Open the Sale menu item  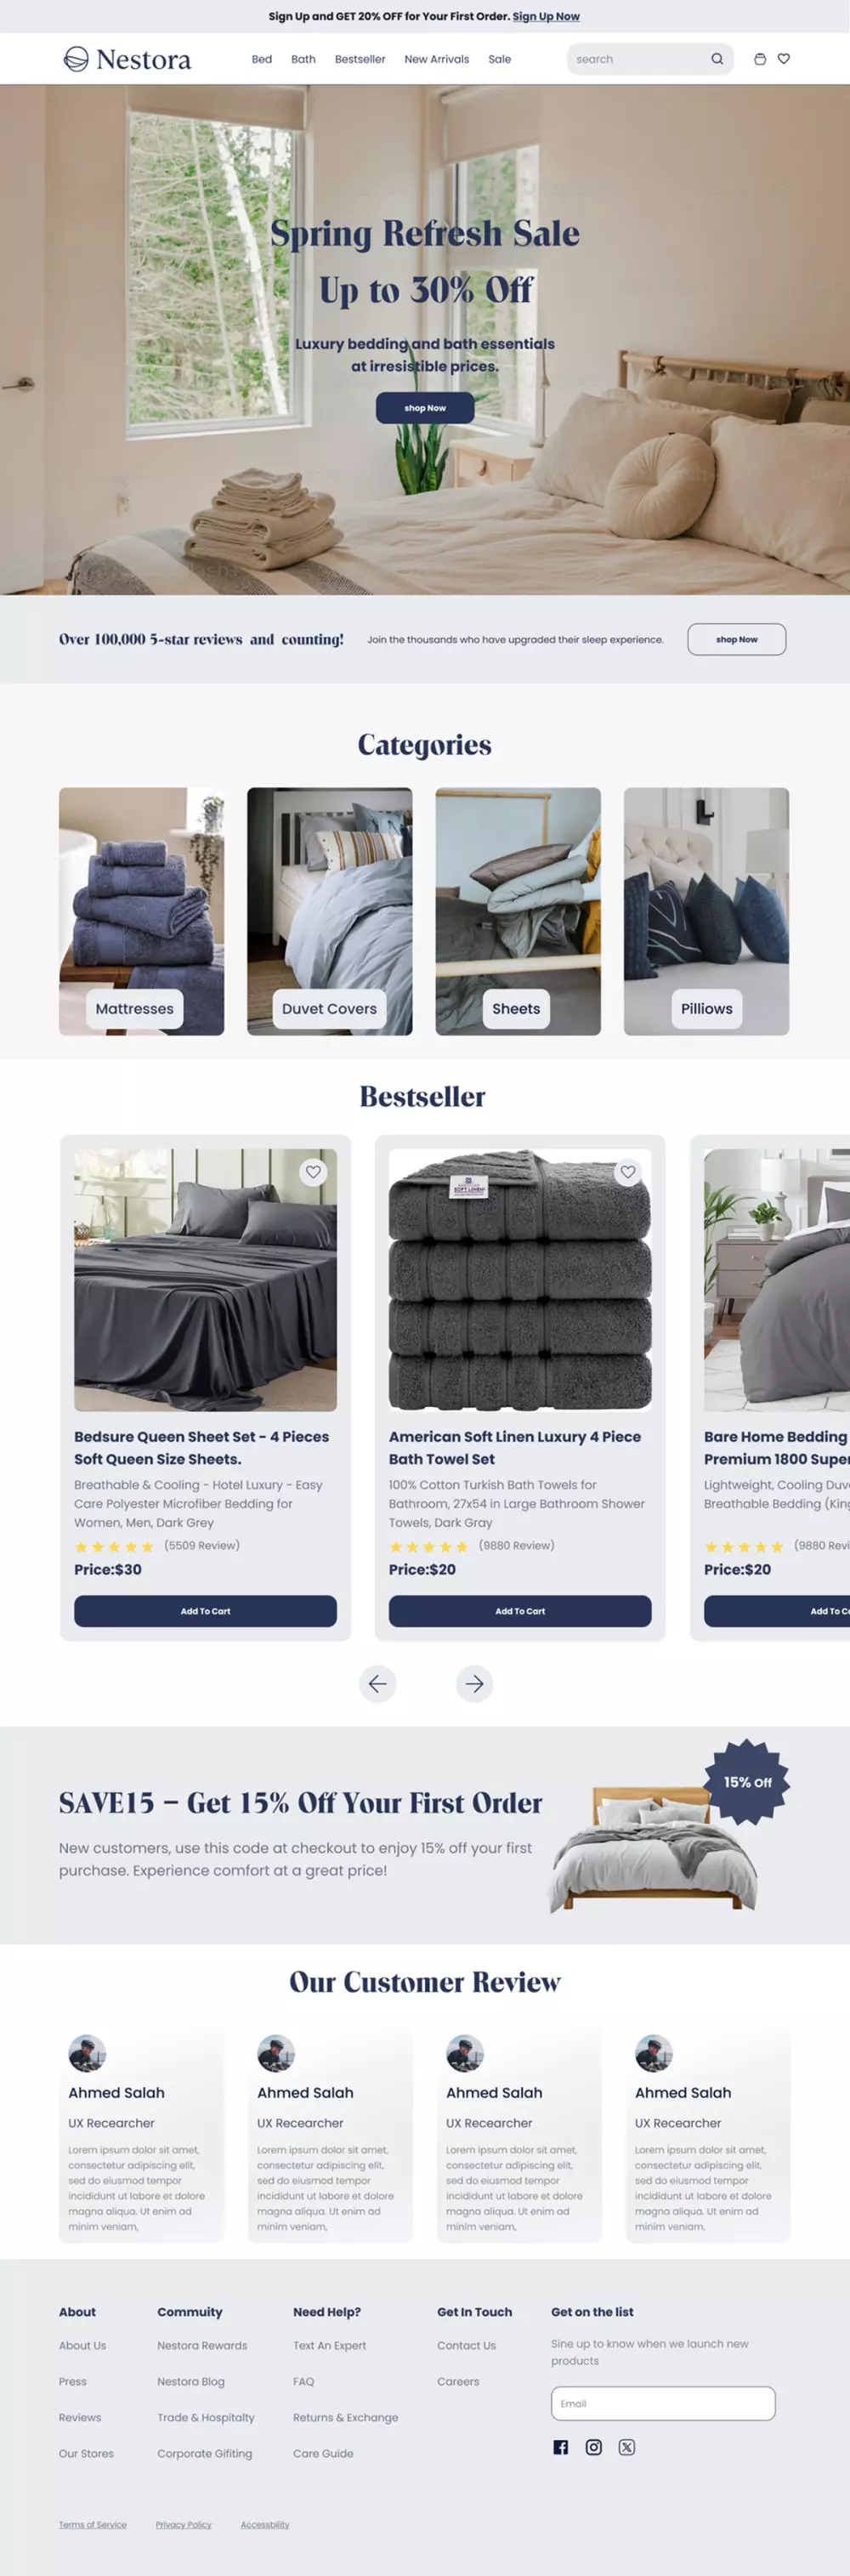click(x=500, y=59)
